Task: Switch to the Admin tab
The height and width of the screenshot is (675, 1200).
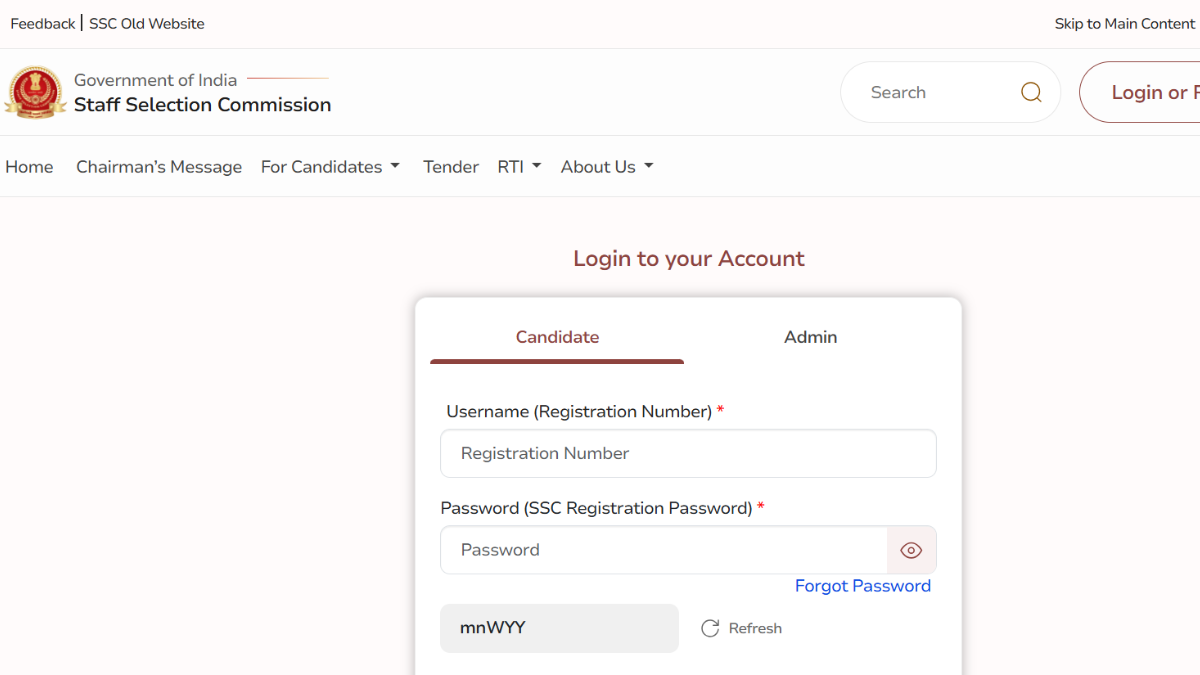Action: click(x=810, y=337)
